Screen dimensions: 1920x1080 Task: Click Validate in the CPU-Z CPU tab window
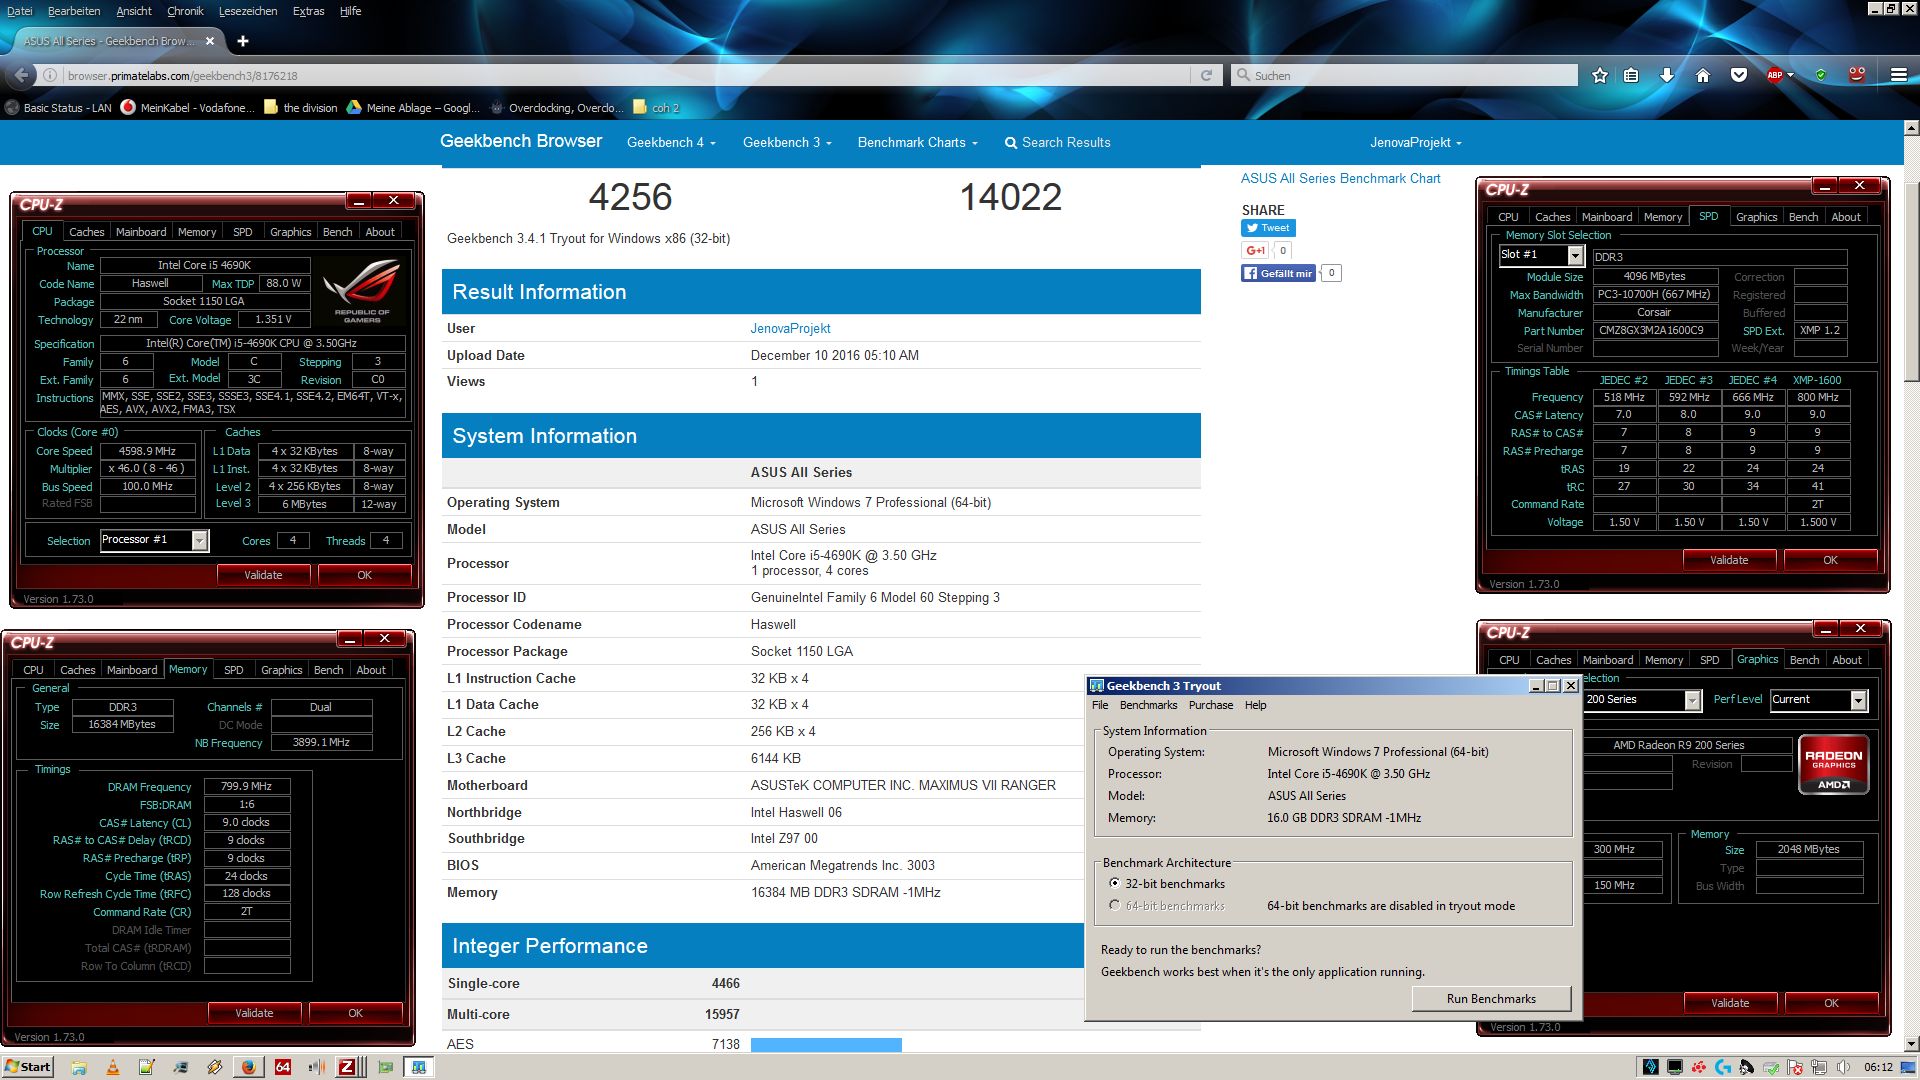pyautogui.click(x=264, y=575)
